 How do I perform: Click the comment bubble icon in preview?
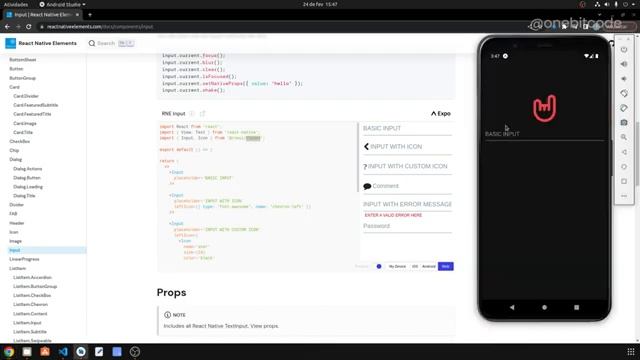367,186
